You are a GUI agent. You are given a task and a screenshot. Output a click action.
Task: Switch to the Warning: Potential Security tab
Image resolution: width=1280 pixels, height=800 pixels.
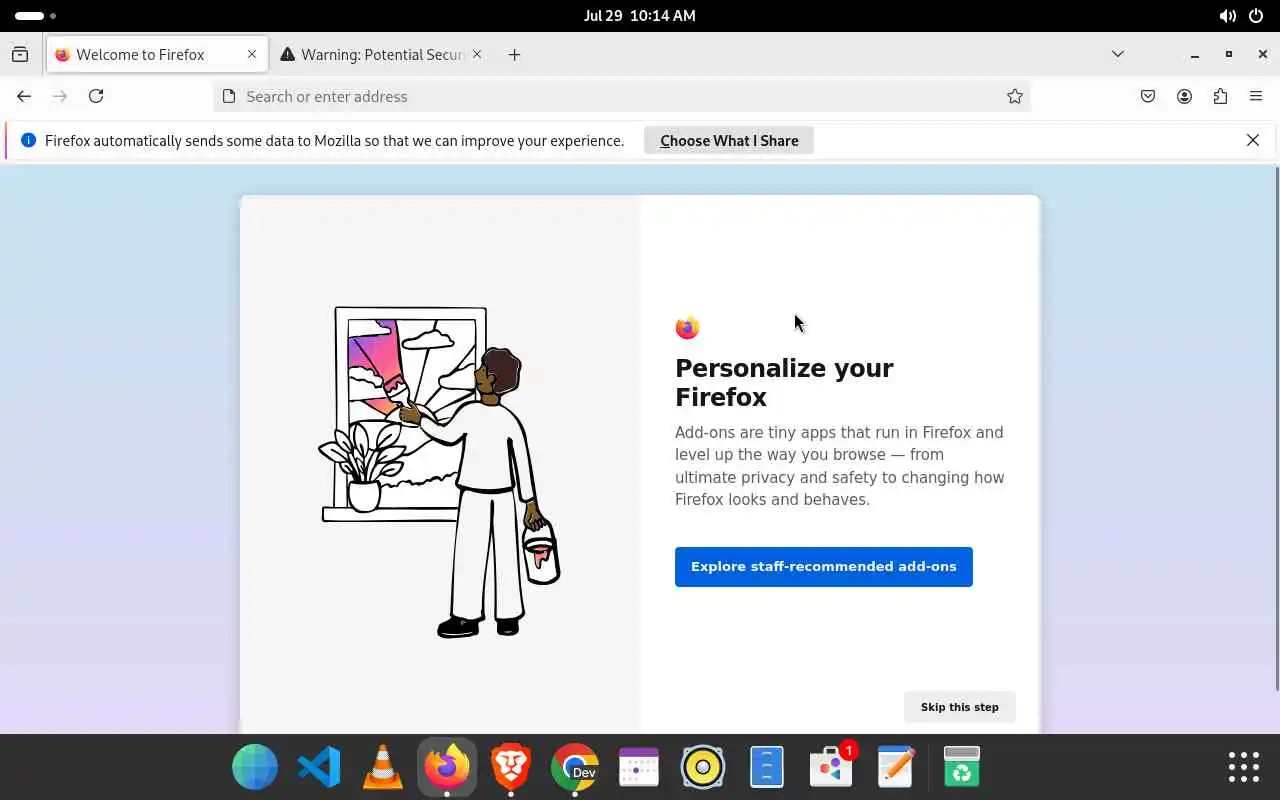(381, 55)
